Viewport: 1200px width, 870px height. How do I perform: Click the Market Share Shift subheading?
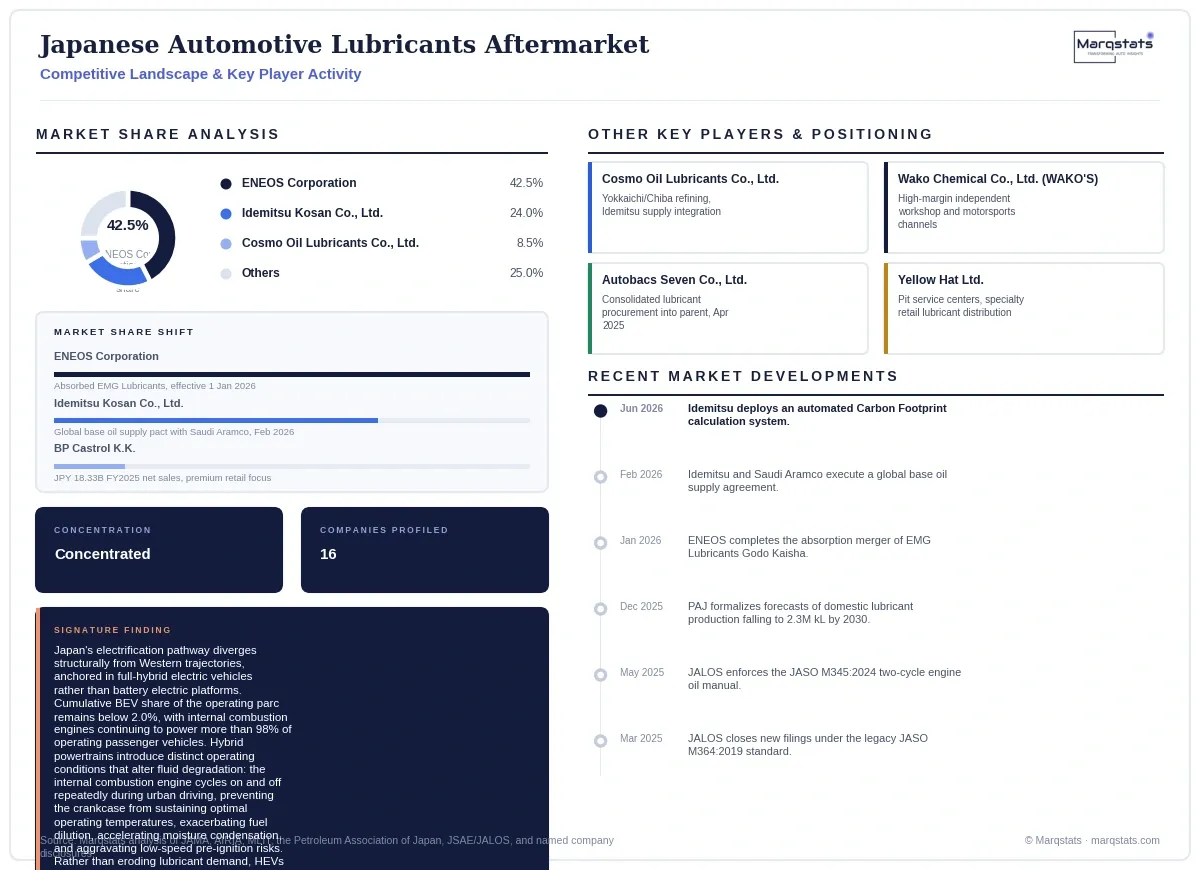(x=124, y=332)
